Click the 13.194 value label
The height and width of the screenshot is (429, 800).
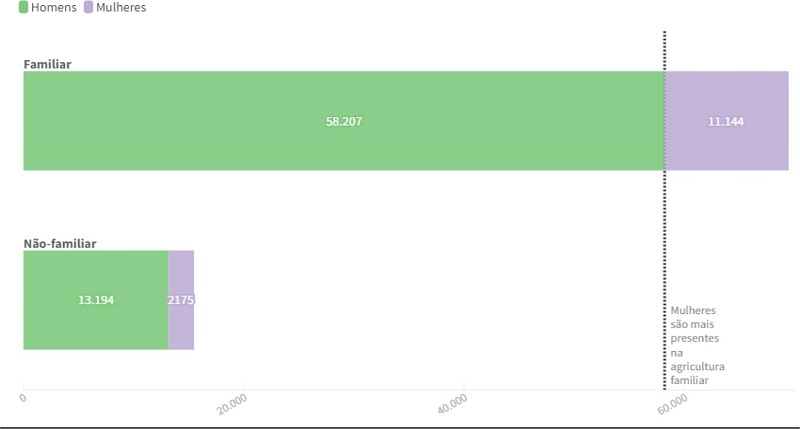(96, 300)
